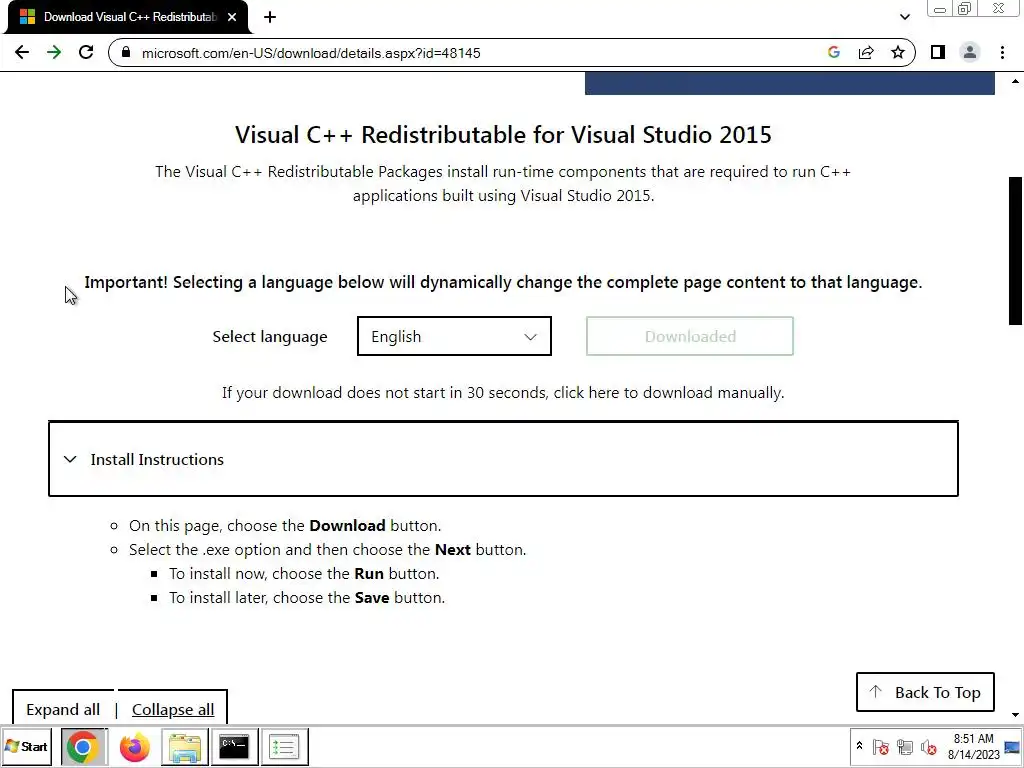Open File Explorer from the taskbar

185,746
